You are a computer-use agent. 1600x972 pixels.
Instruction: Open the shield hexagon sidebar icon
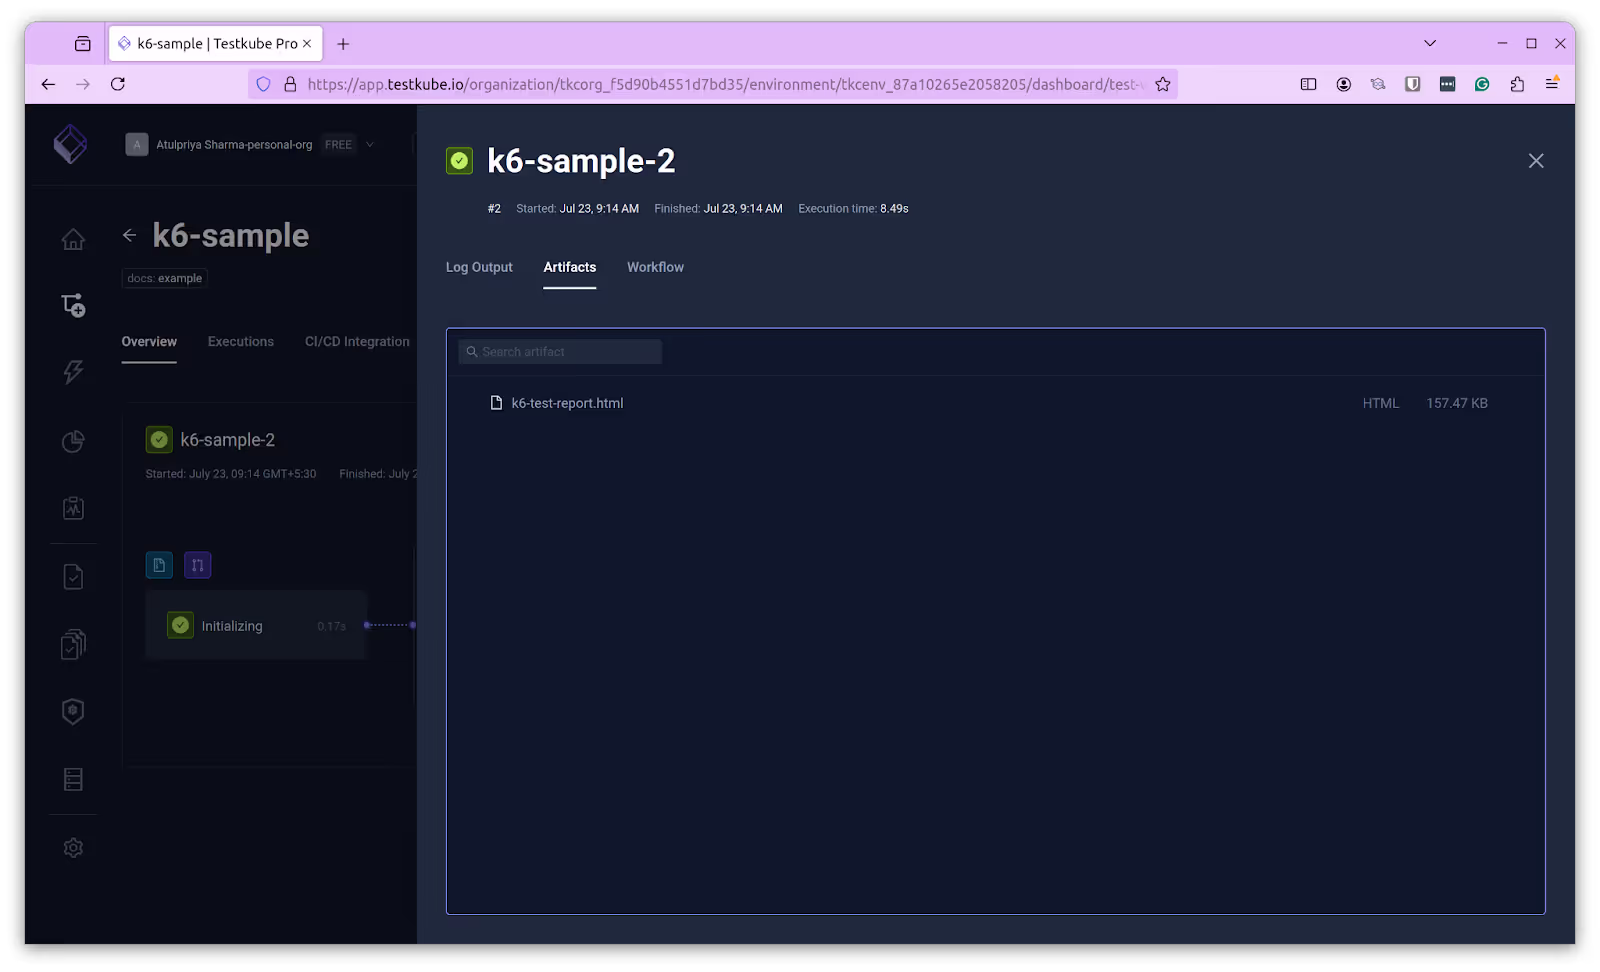coord(73,711)
